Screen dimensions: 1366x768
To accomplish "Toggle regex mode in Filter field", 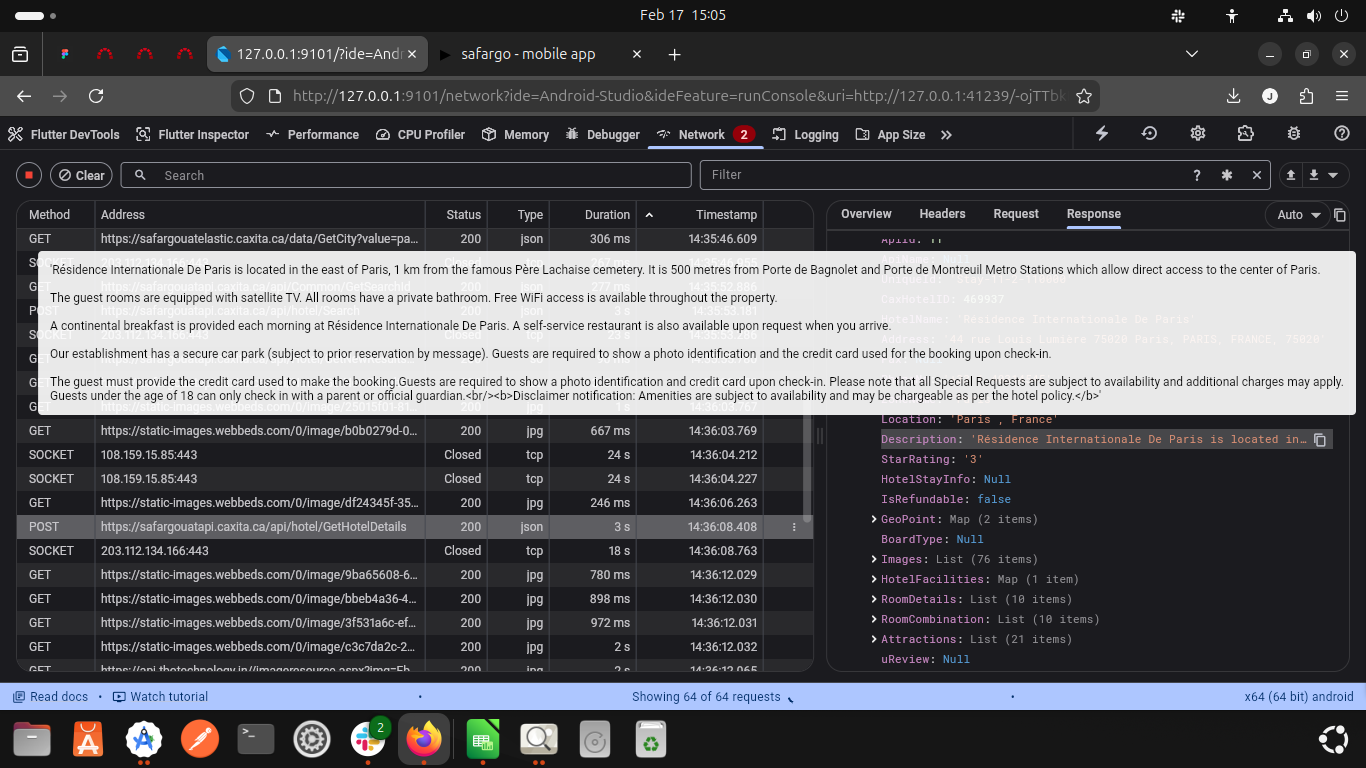I will (1227, 175).
